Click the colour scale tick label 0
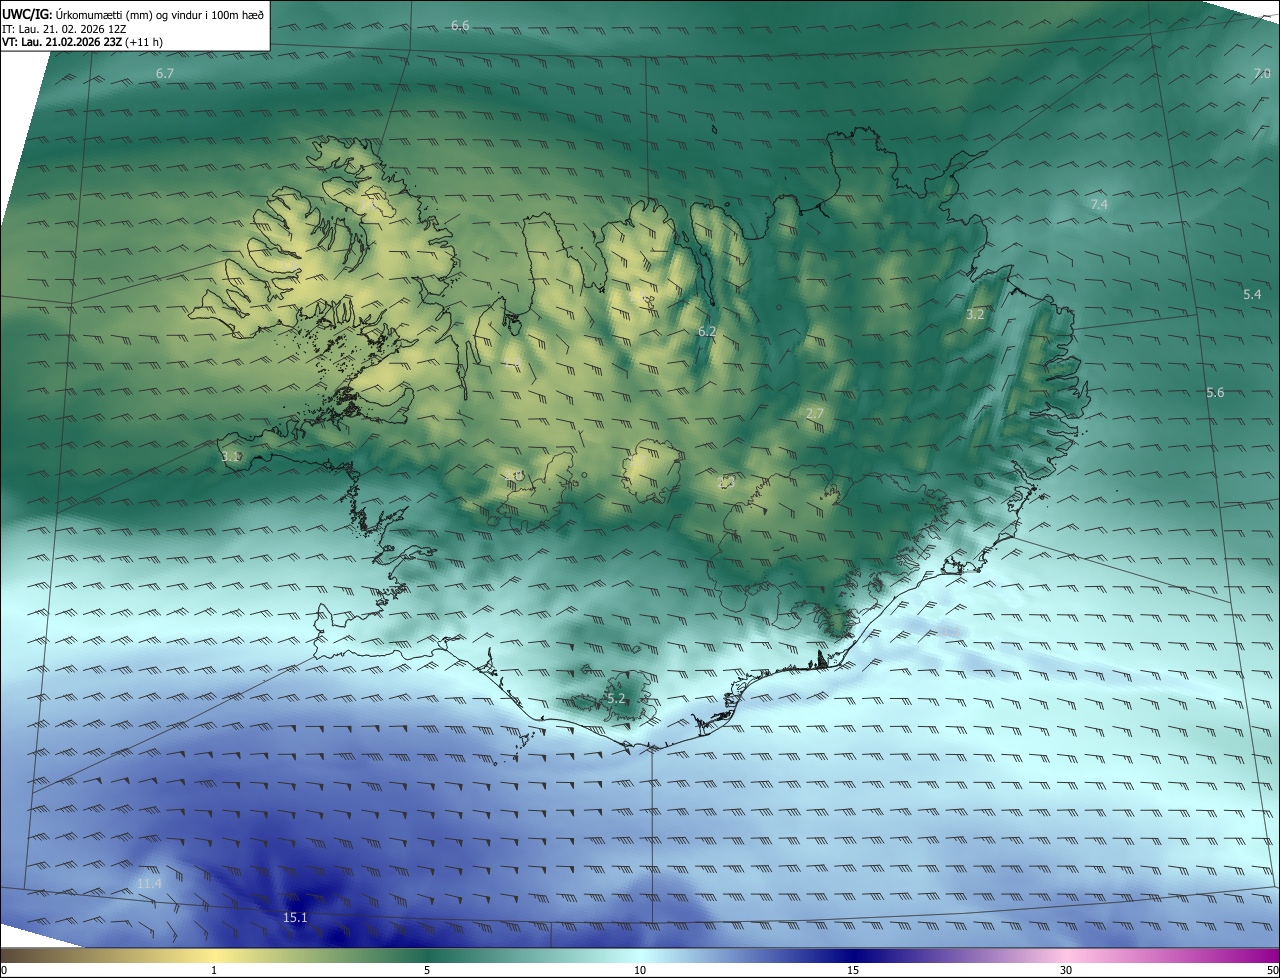1280x978 pixels. [3, 970]
